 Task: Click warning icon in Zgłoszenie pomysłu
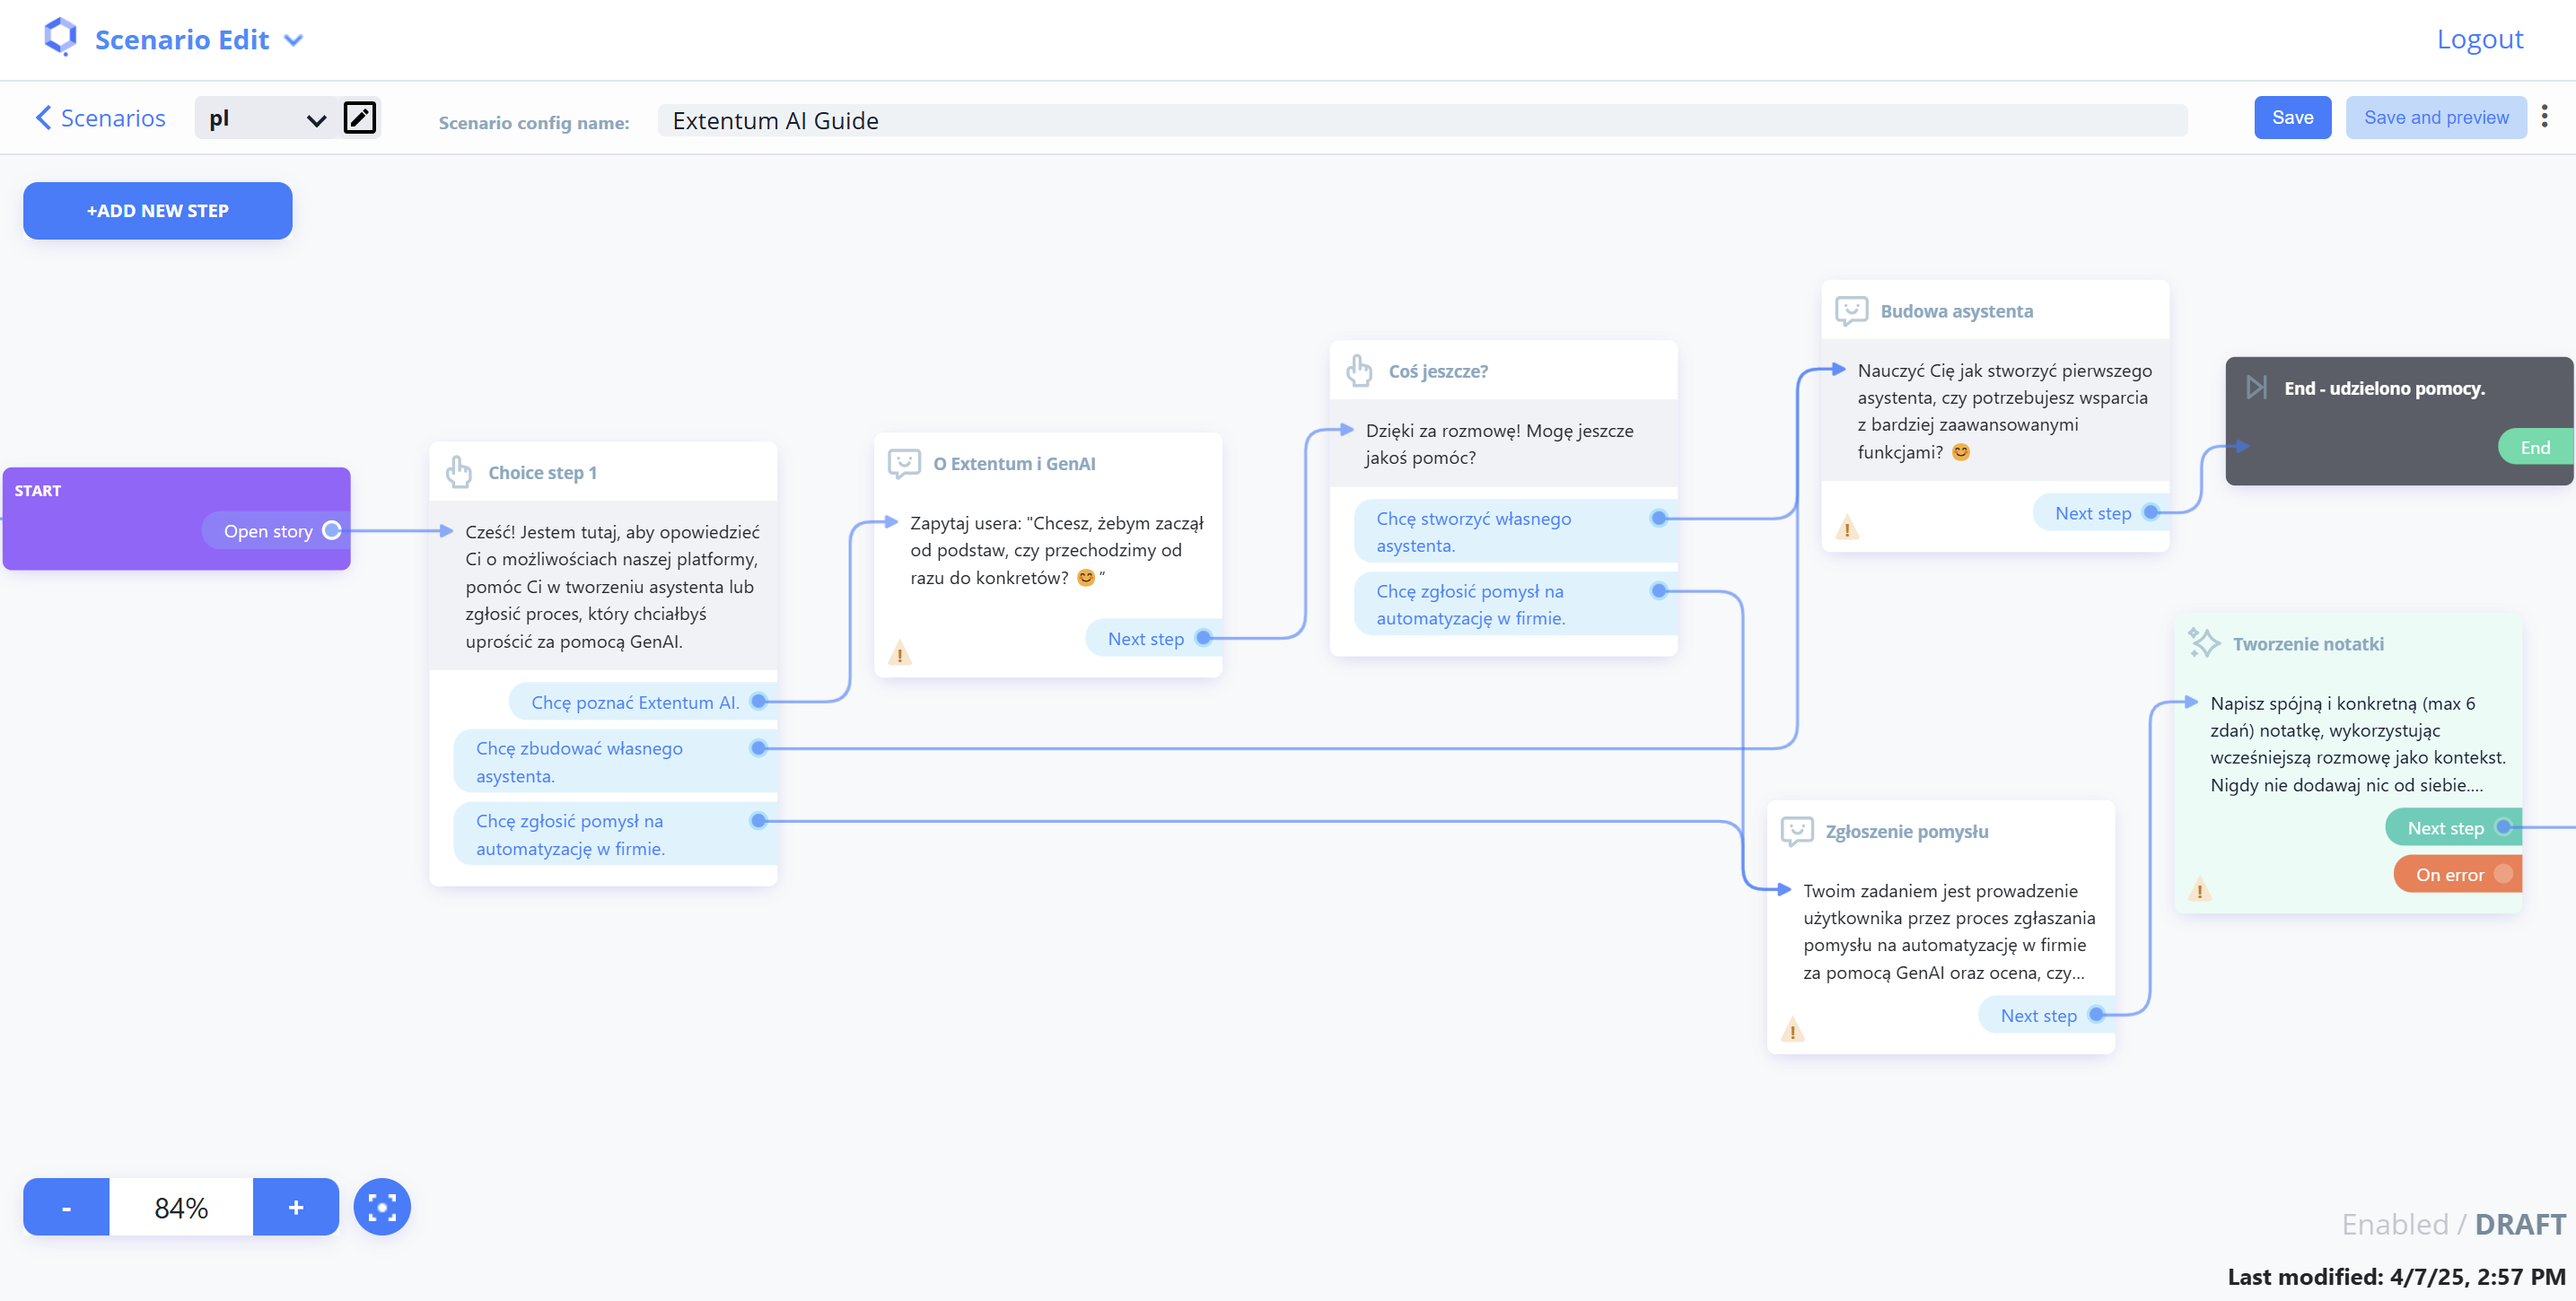pyautogui.click(x=1793, y=1030)
